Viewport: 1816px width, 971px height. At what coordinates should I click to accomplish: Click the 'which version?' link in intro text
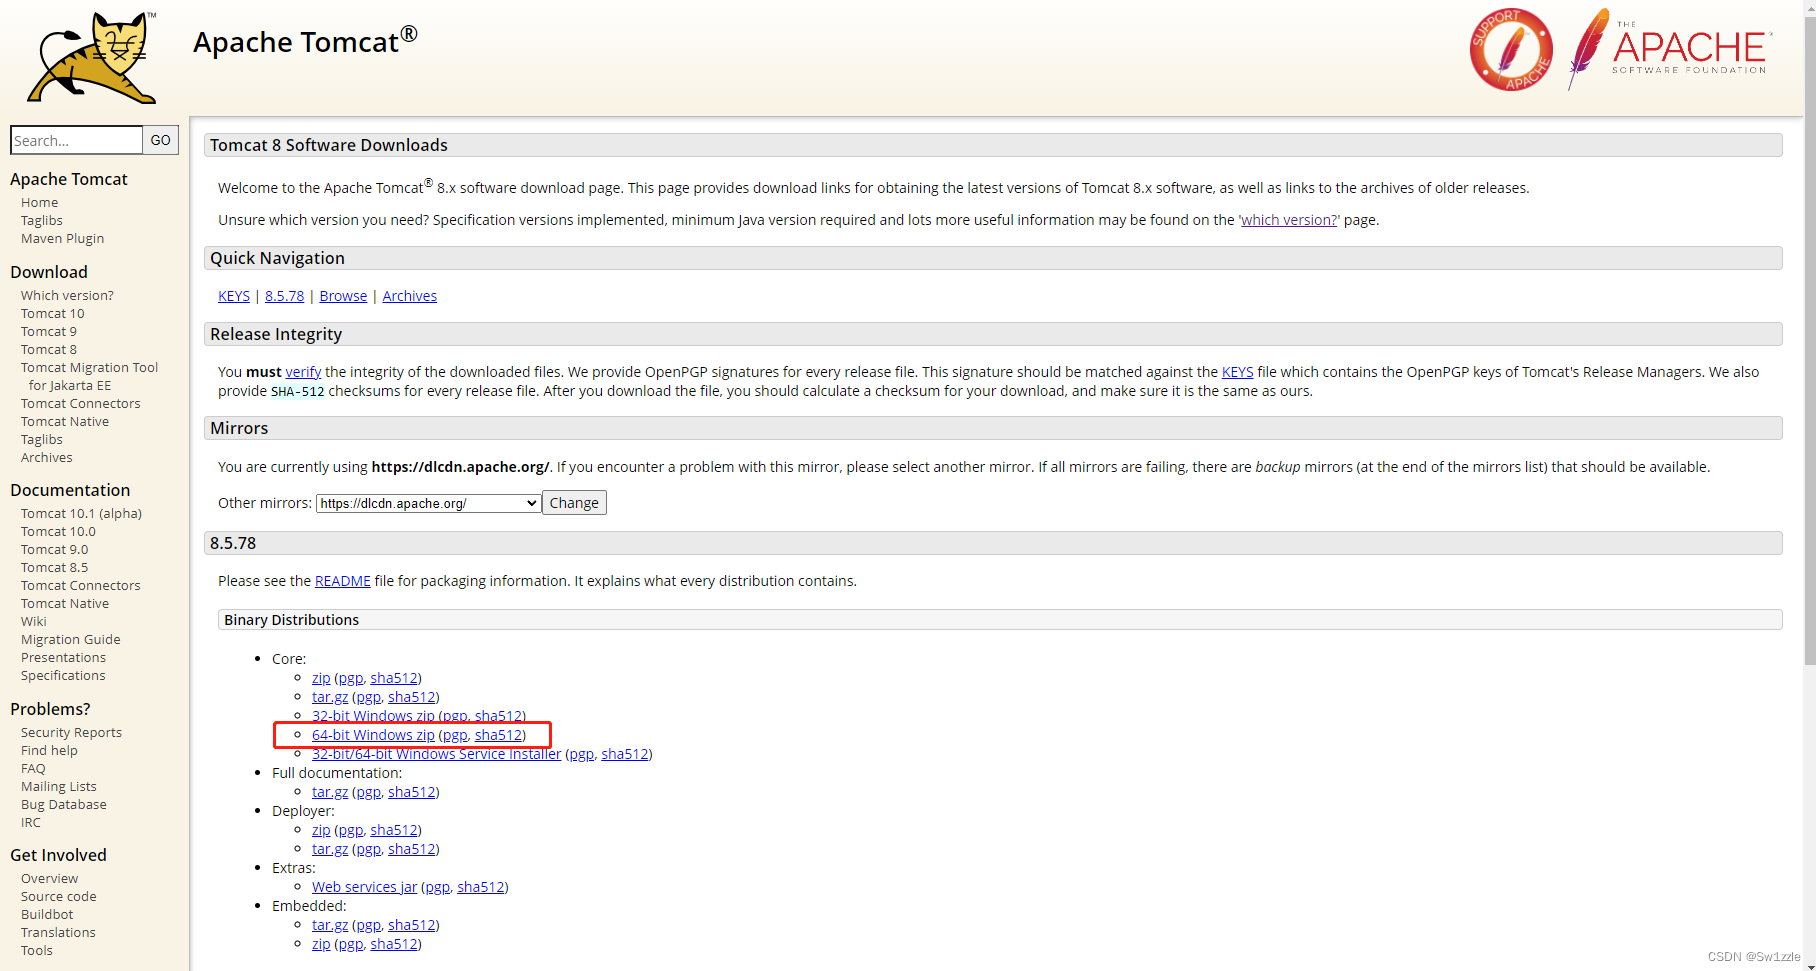[1289, 220]
